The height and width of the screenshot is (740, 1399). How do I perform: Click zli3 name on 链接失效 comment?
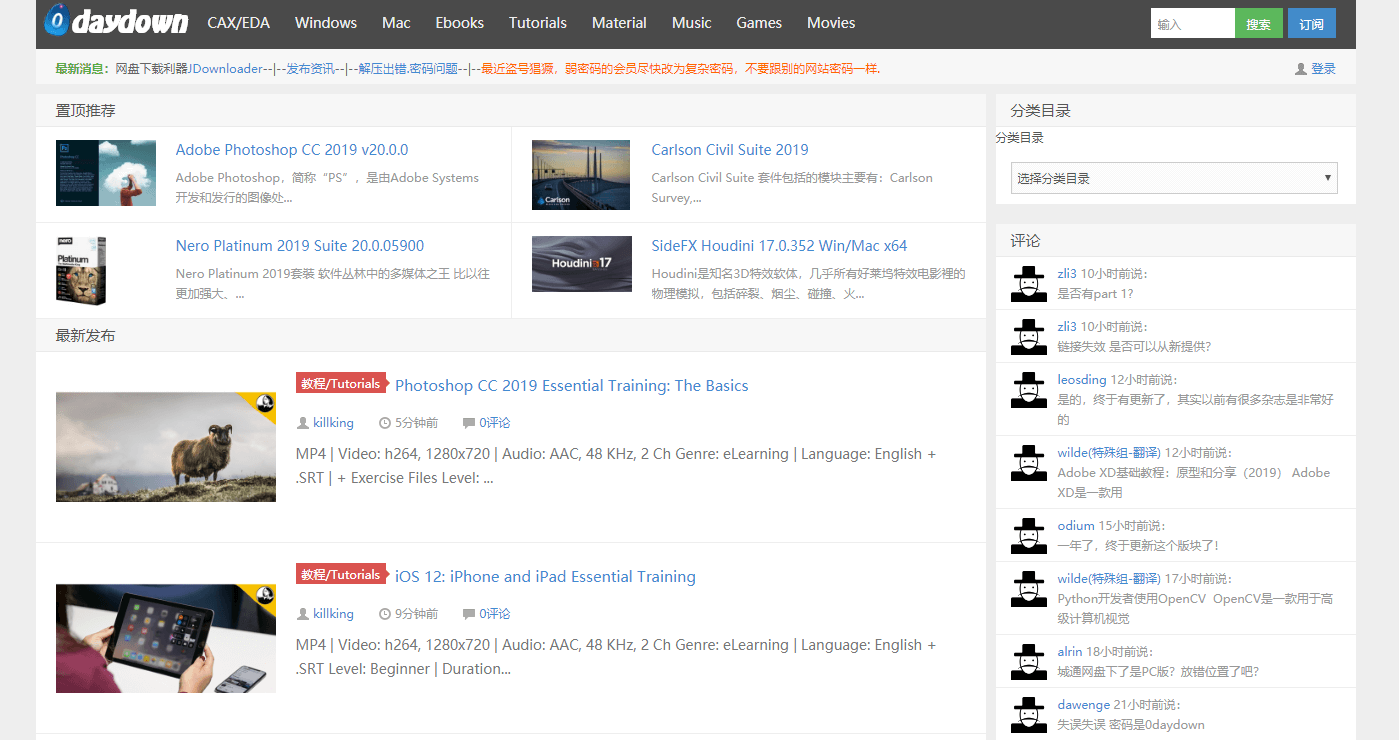(1067, 327)
